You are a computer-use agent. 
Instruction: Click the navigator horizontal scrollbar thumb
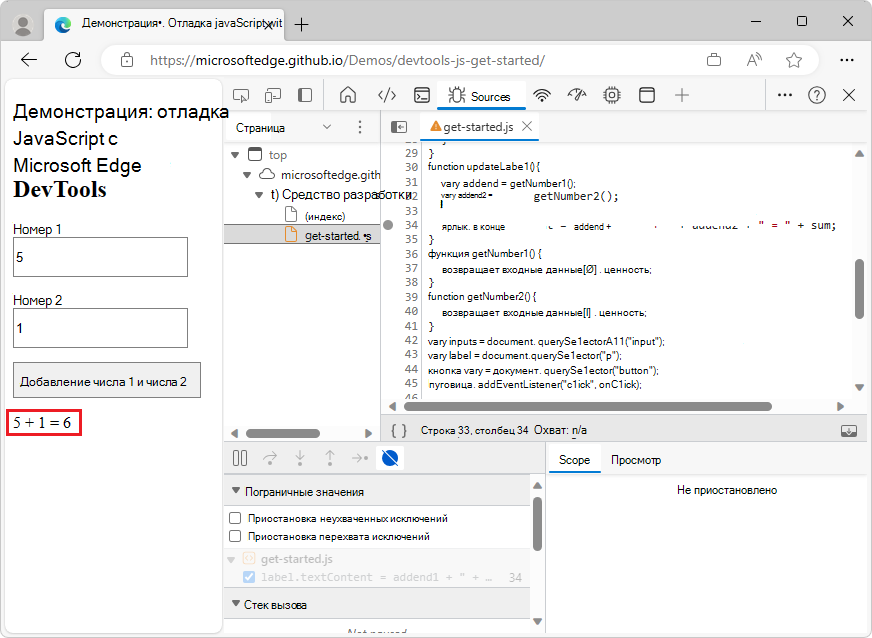coord(283,433)
